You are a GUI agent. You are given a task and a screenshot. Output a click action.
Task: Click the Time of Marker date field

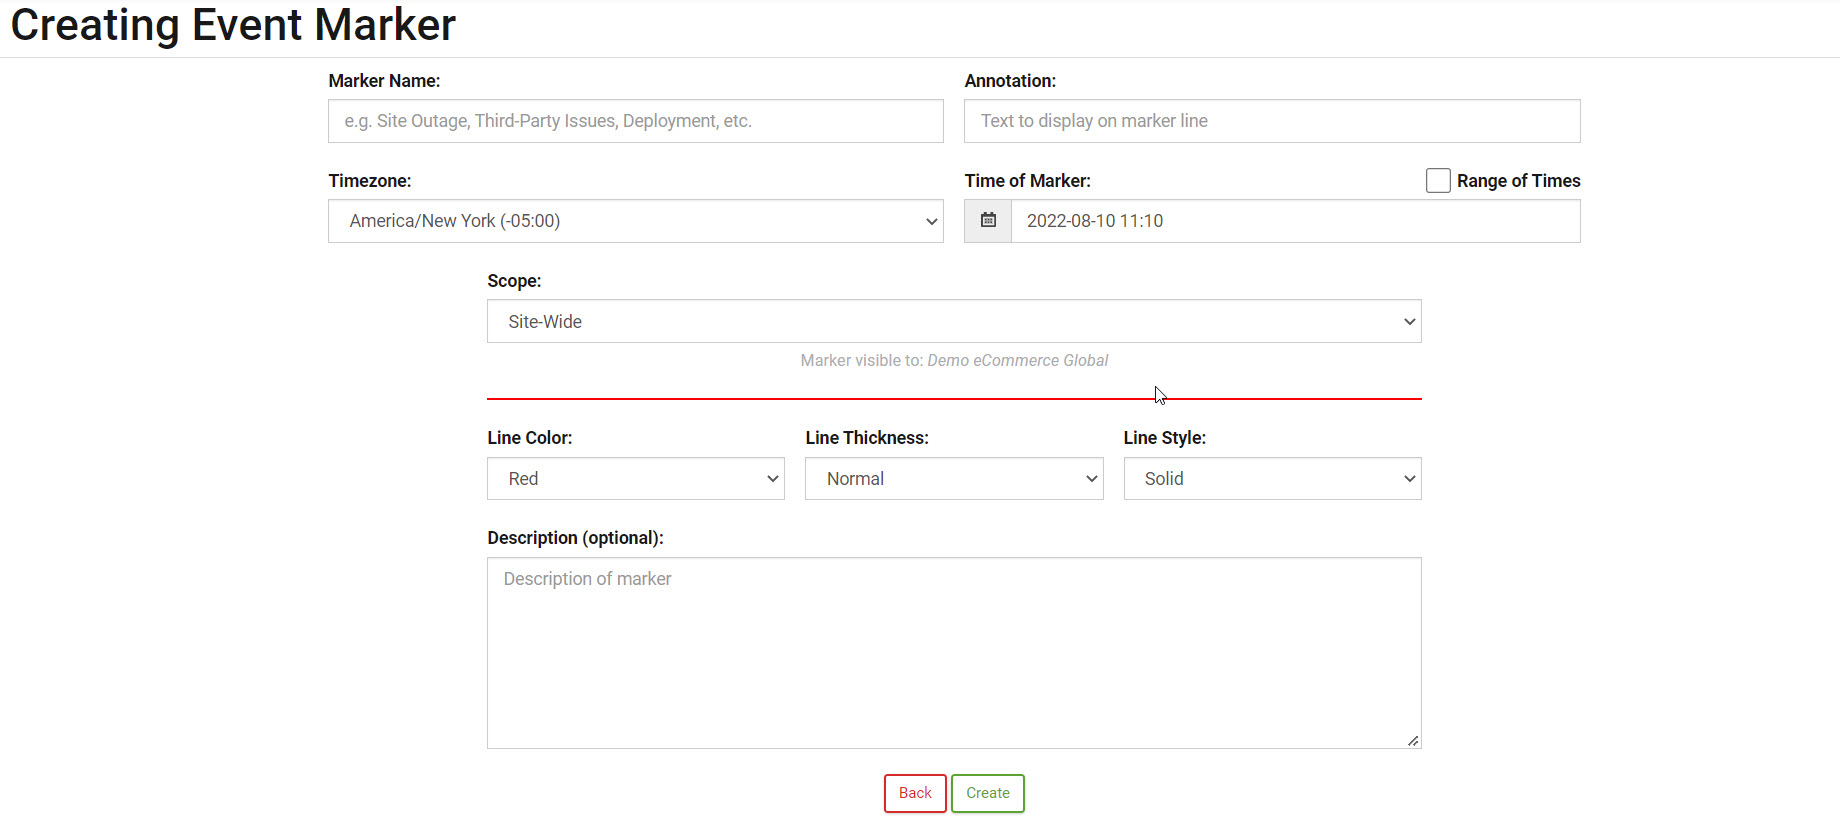pos(1296,221)
